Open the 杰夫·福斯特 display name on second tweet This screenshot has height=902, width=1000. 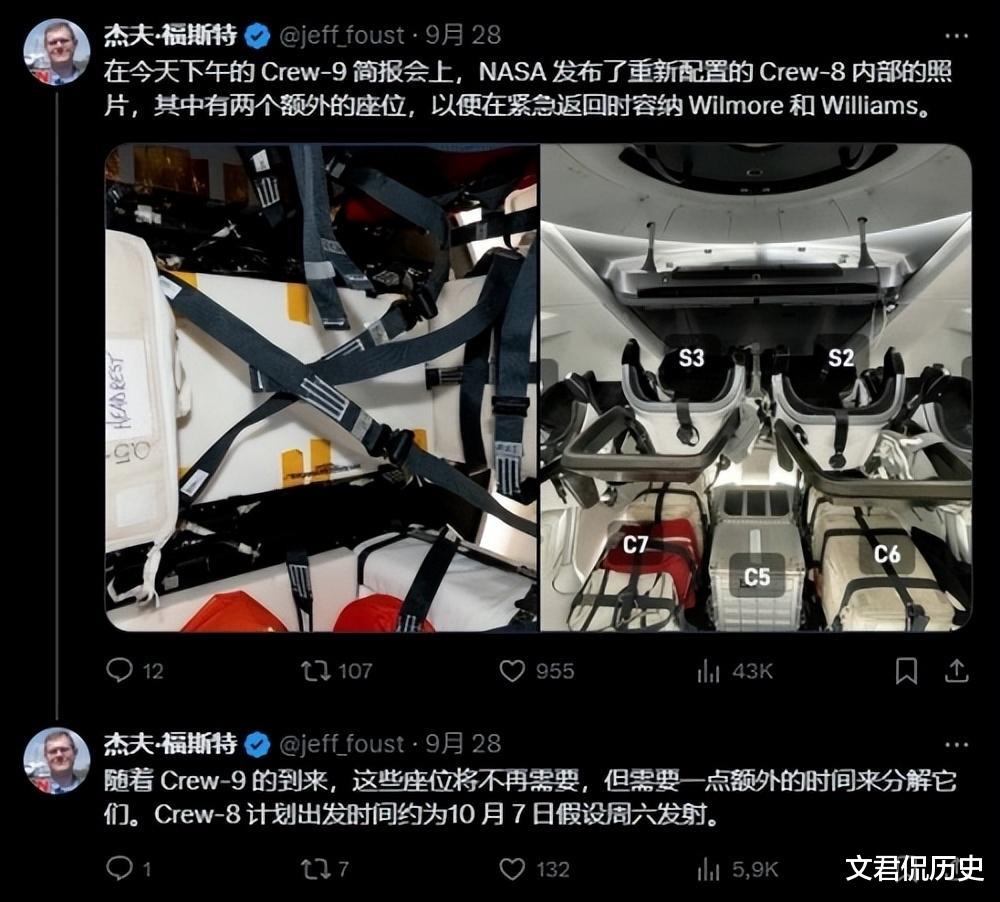click(x=171, y=744)
